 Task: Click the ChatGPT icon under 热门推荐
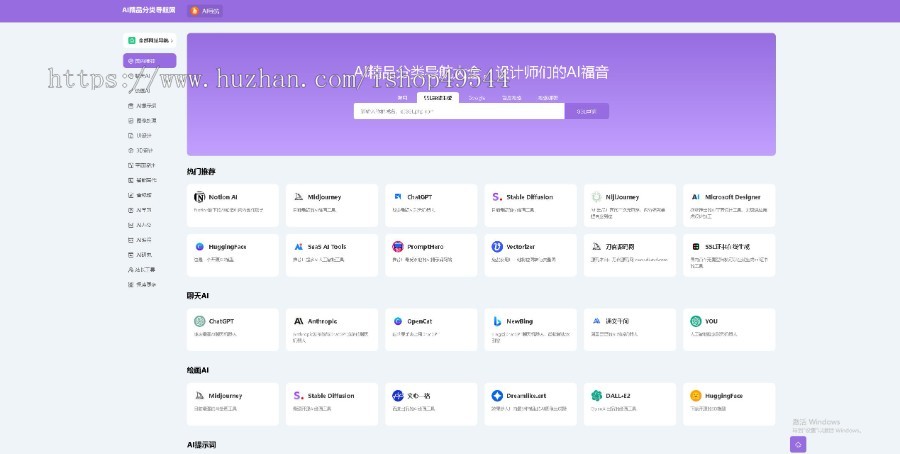(x=398, y=197)
